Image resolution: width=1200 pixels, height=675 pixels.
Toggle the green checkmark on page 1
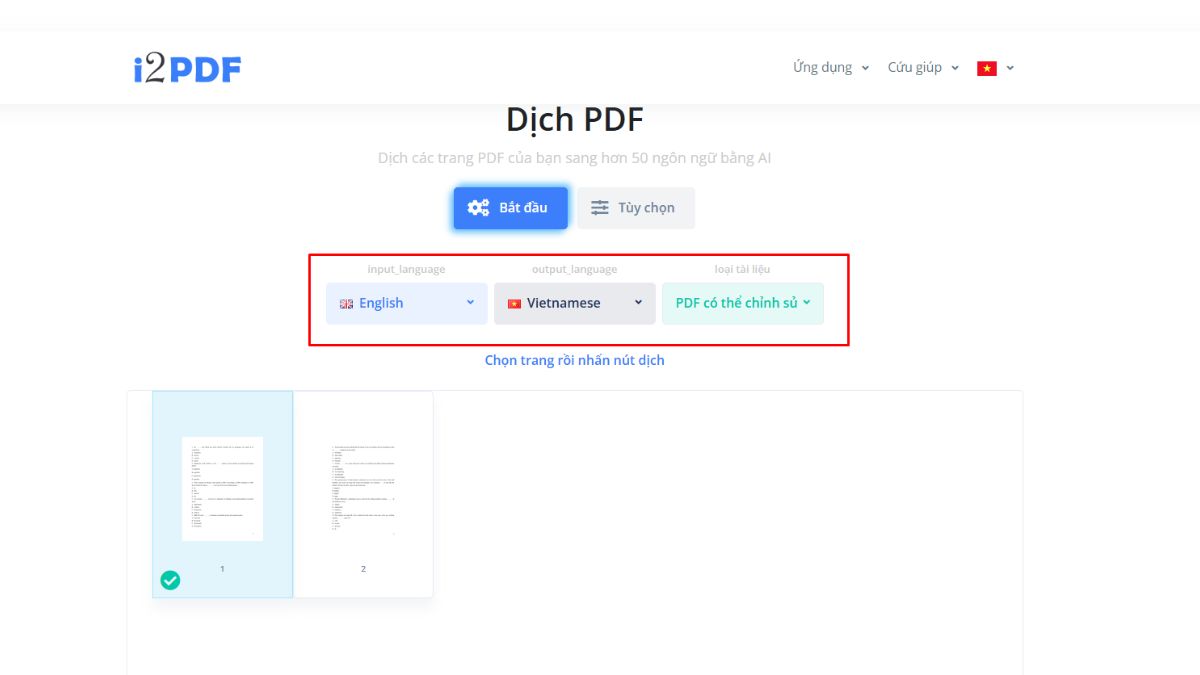(171, 579)
